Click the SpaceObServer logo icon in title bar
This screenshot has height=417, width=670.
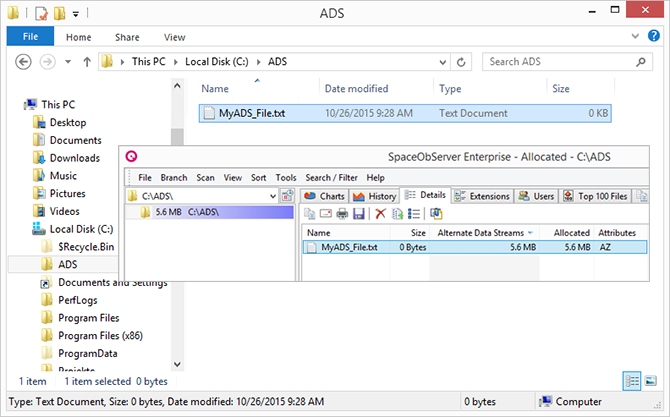point(131,156)
